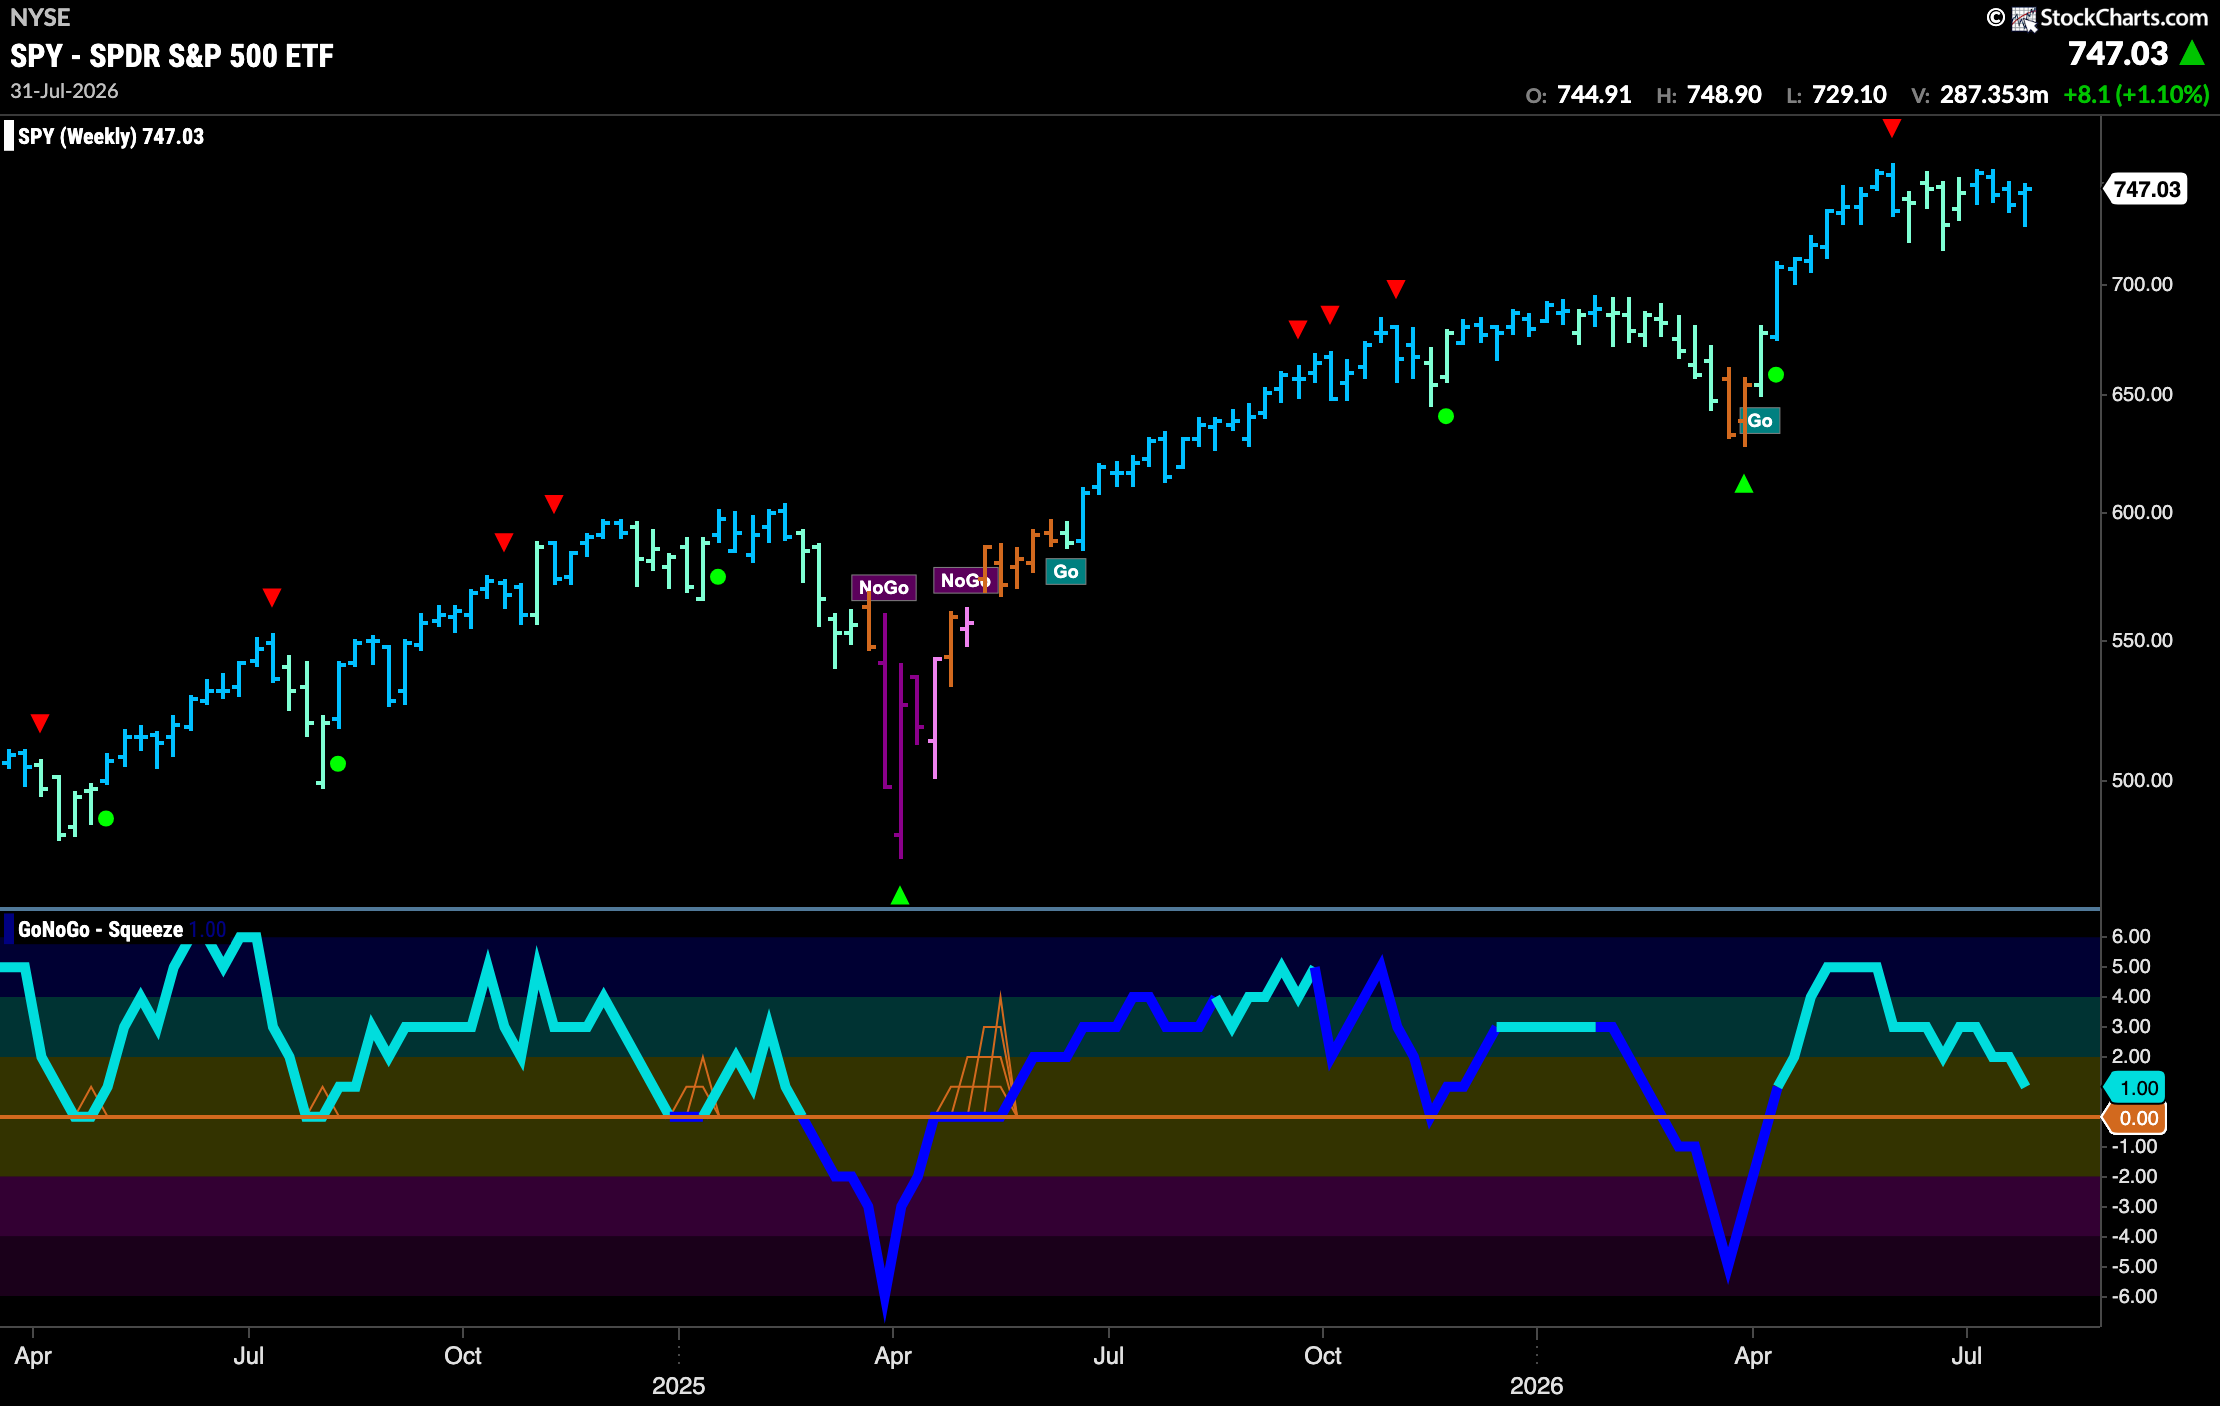
Task: Click the 700.00 price axis label
Action: coord(2142,284)
